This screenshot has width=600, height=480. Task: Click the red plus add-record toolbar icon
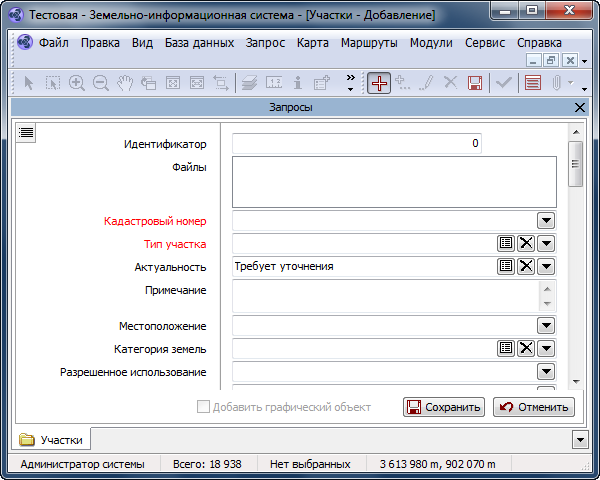click(x=379, y=83)
